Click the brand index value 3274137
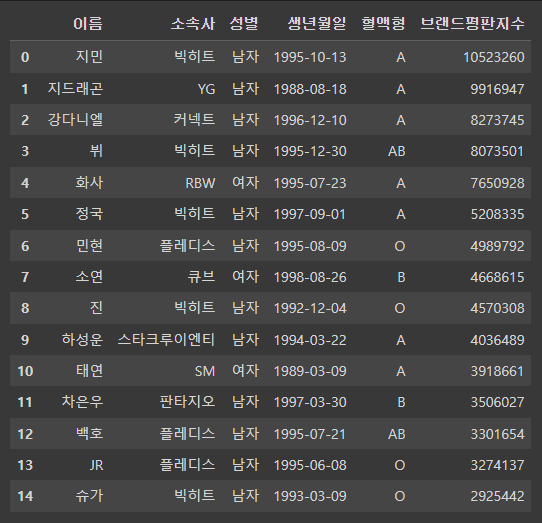 coord(497,466)
